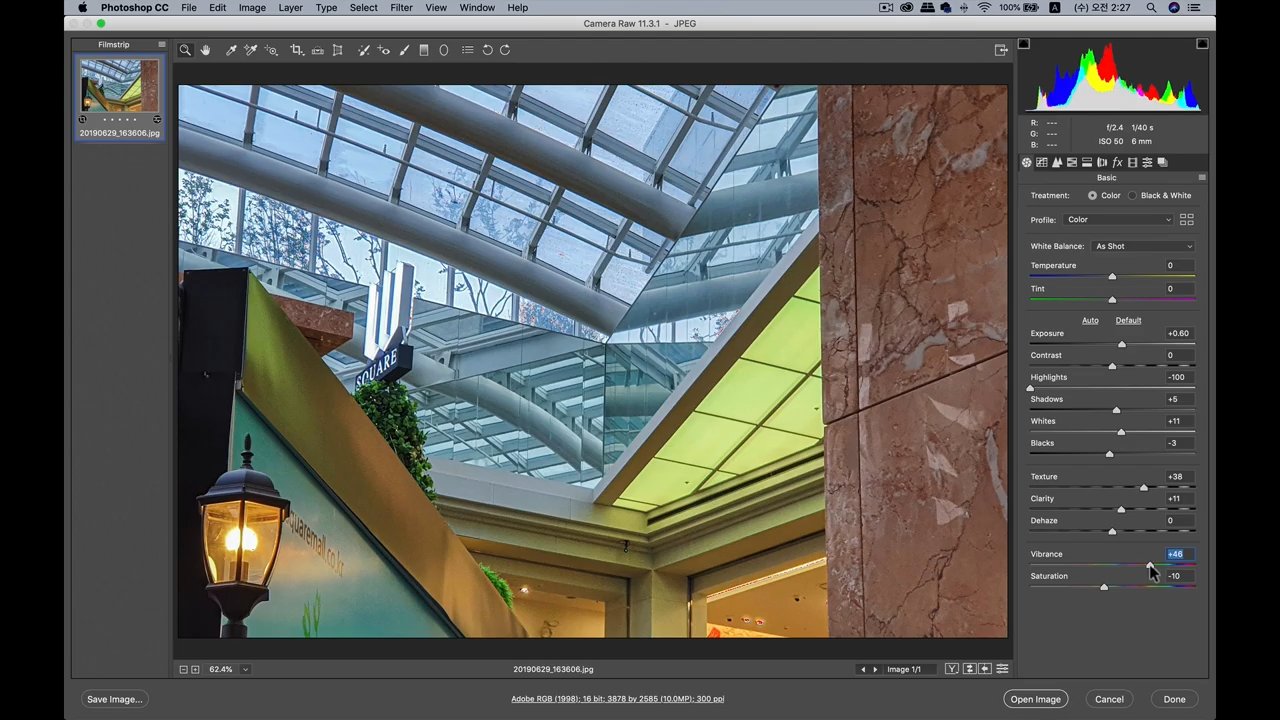
Task: Rotate image 90 degrees clockwise
Action: point(505,50)
